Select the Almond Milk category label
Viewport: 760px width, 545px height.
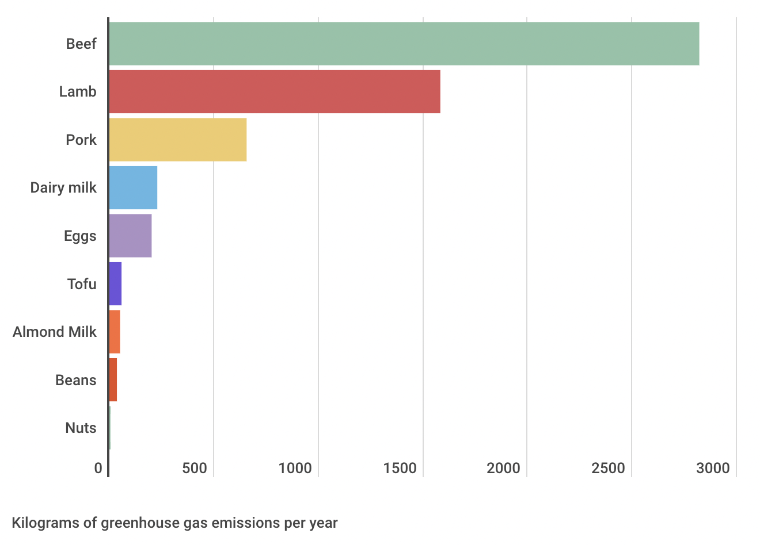click(55, 332)
